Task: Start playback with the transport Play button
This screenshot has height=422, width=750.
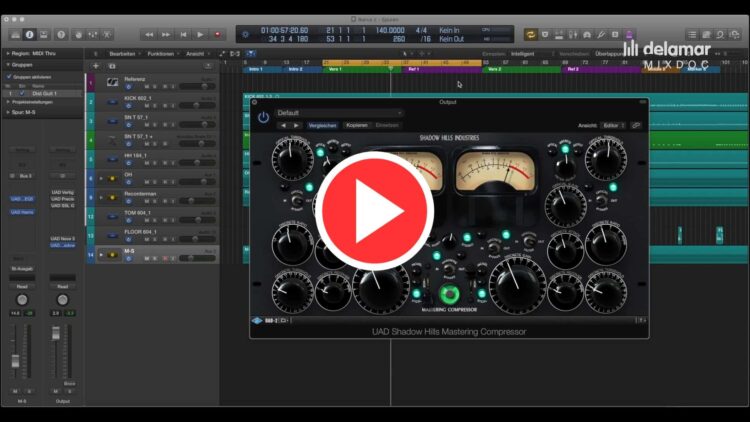Action: [x=200, y=35]
